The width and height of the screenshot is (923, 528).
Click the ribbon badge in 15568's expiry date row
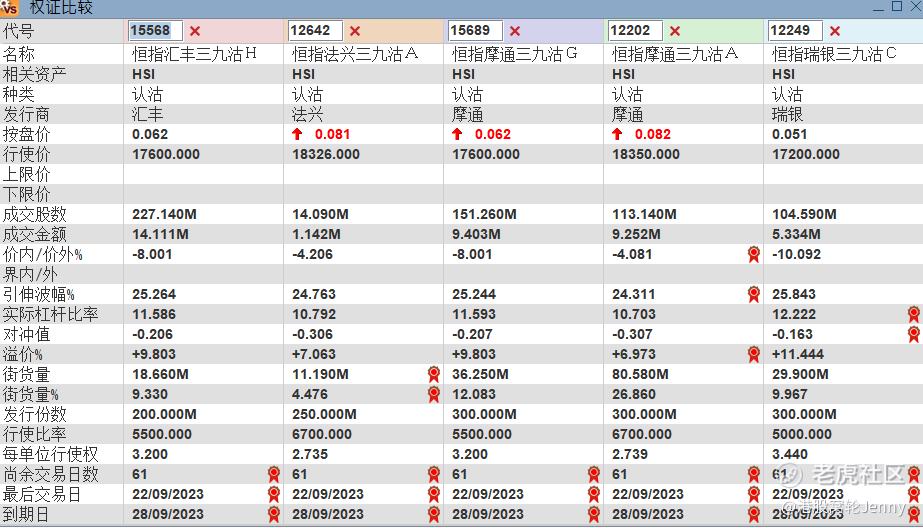point(274,514)
